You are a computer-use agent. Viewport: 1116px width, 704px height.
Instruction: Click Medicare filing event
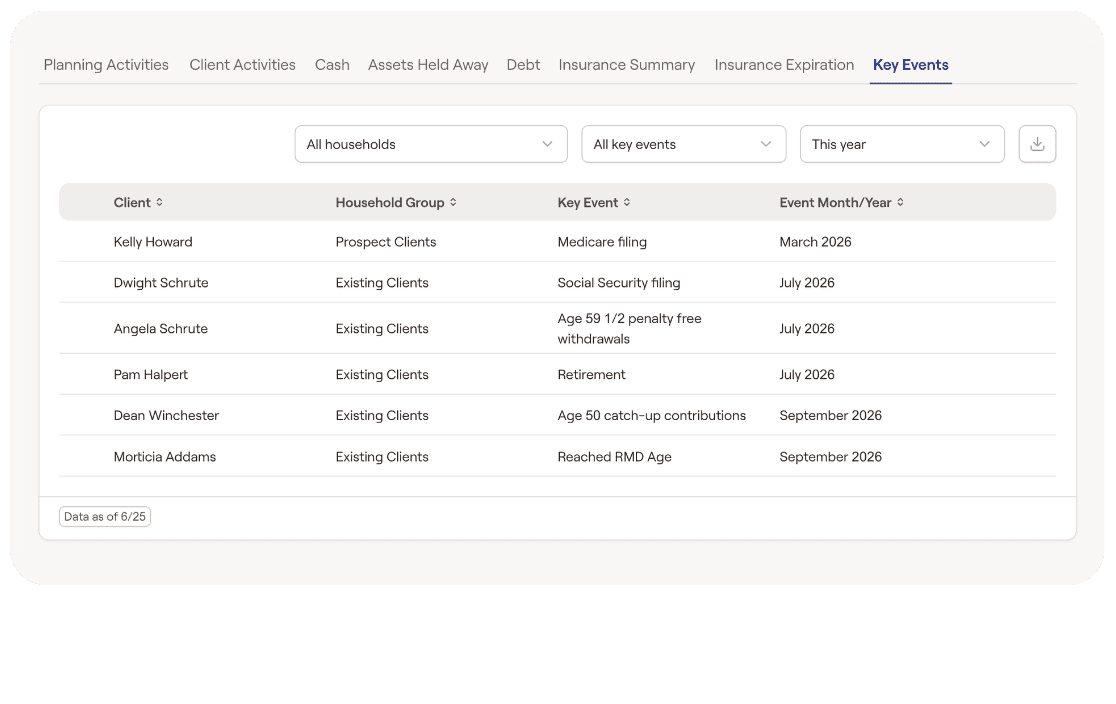pos(602,242)
